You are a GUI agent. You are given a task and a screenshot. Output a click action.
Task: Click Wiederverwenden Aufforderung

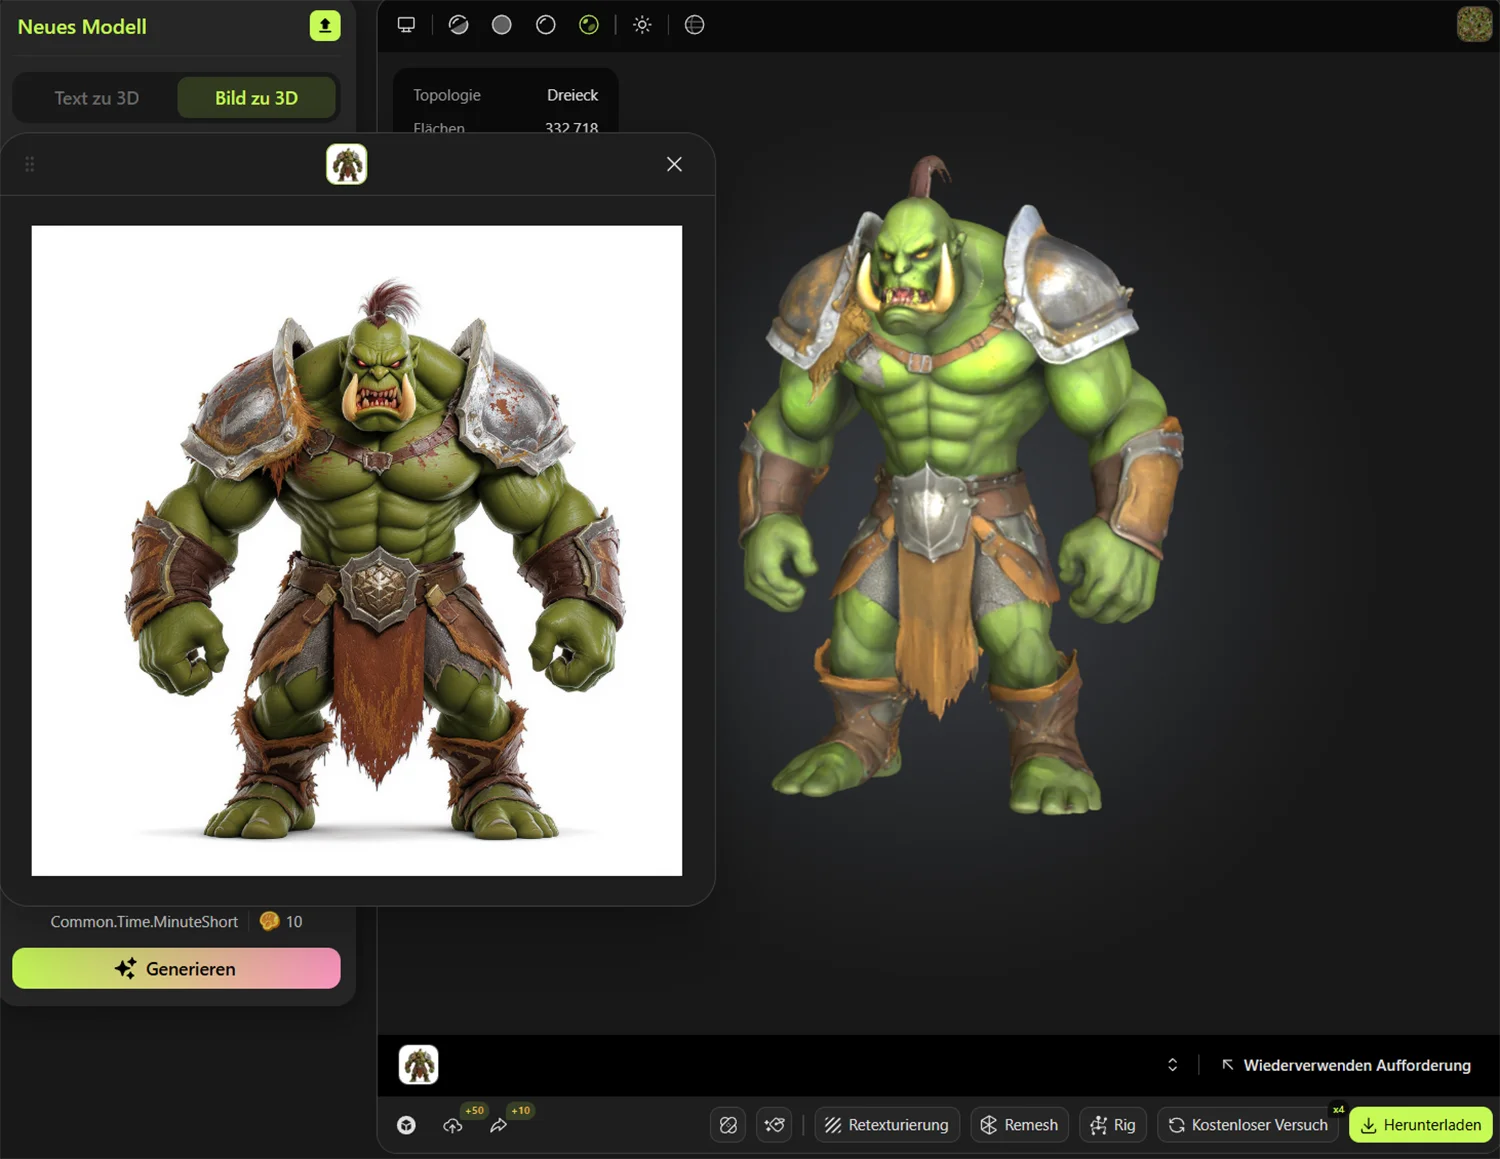(x=1346, y=1065)
